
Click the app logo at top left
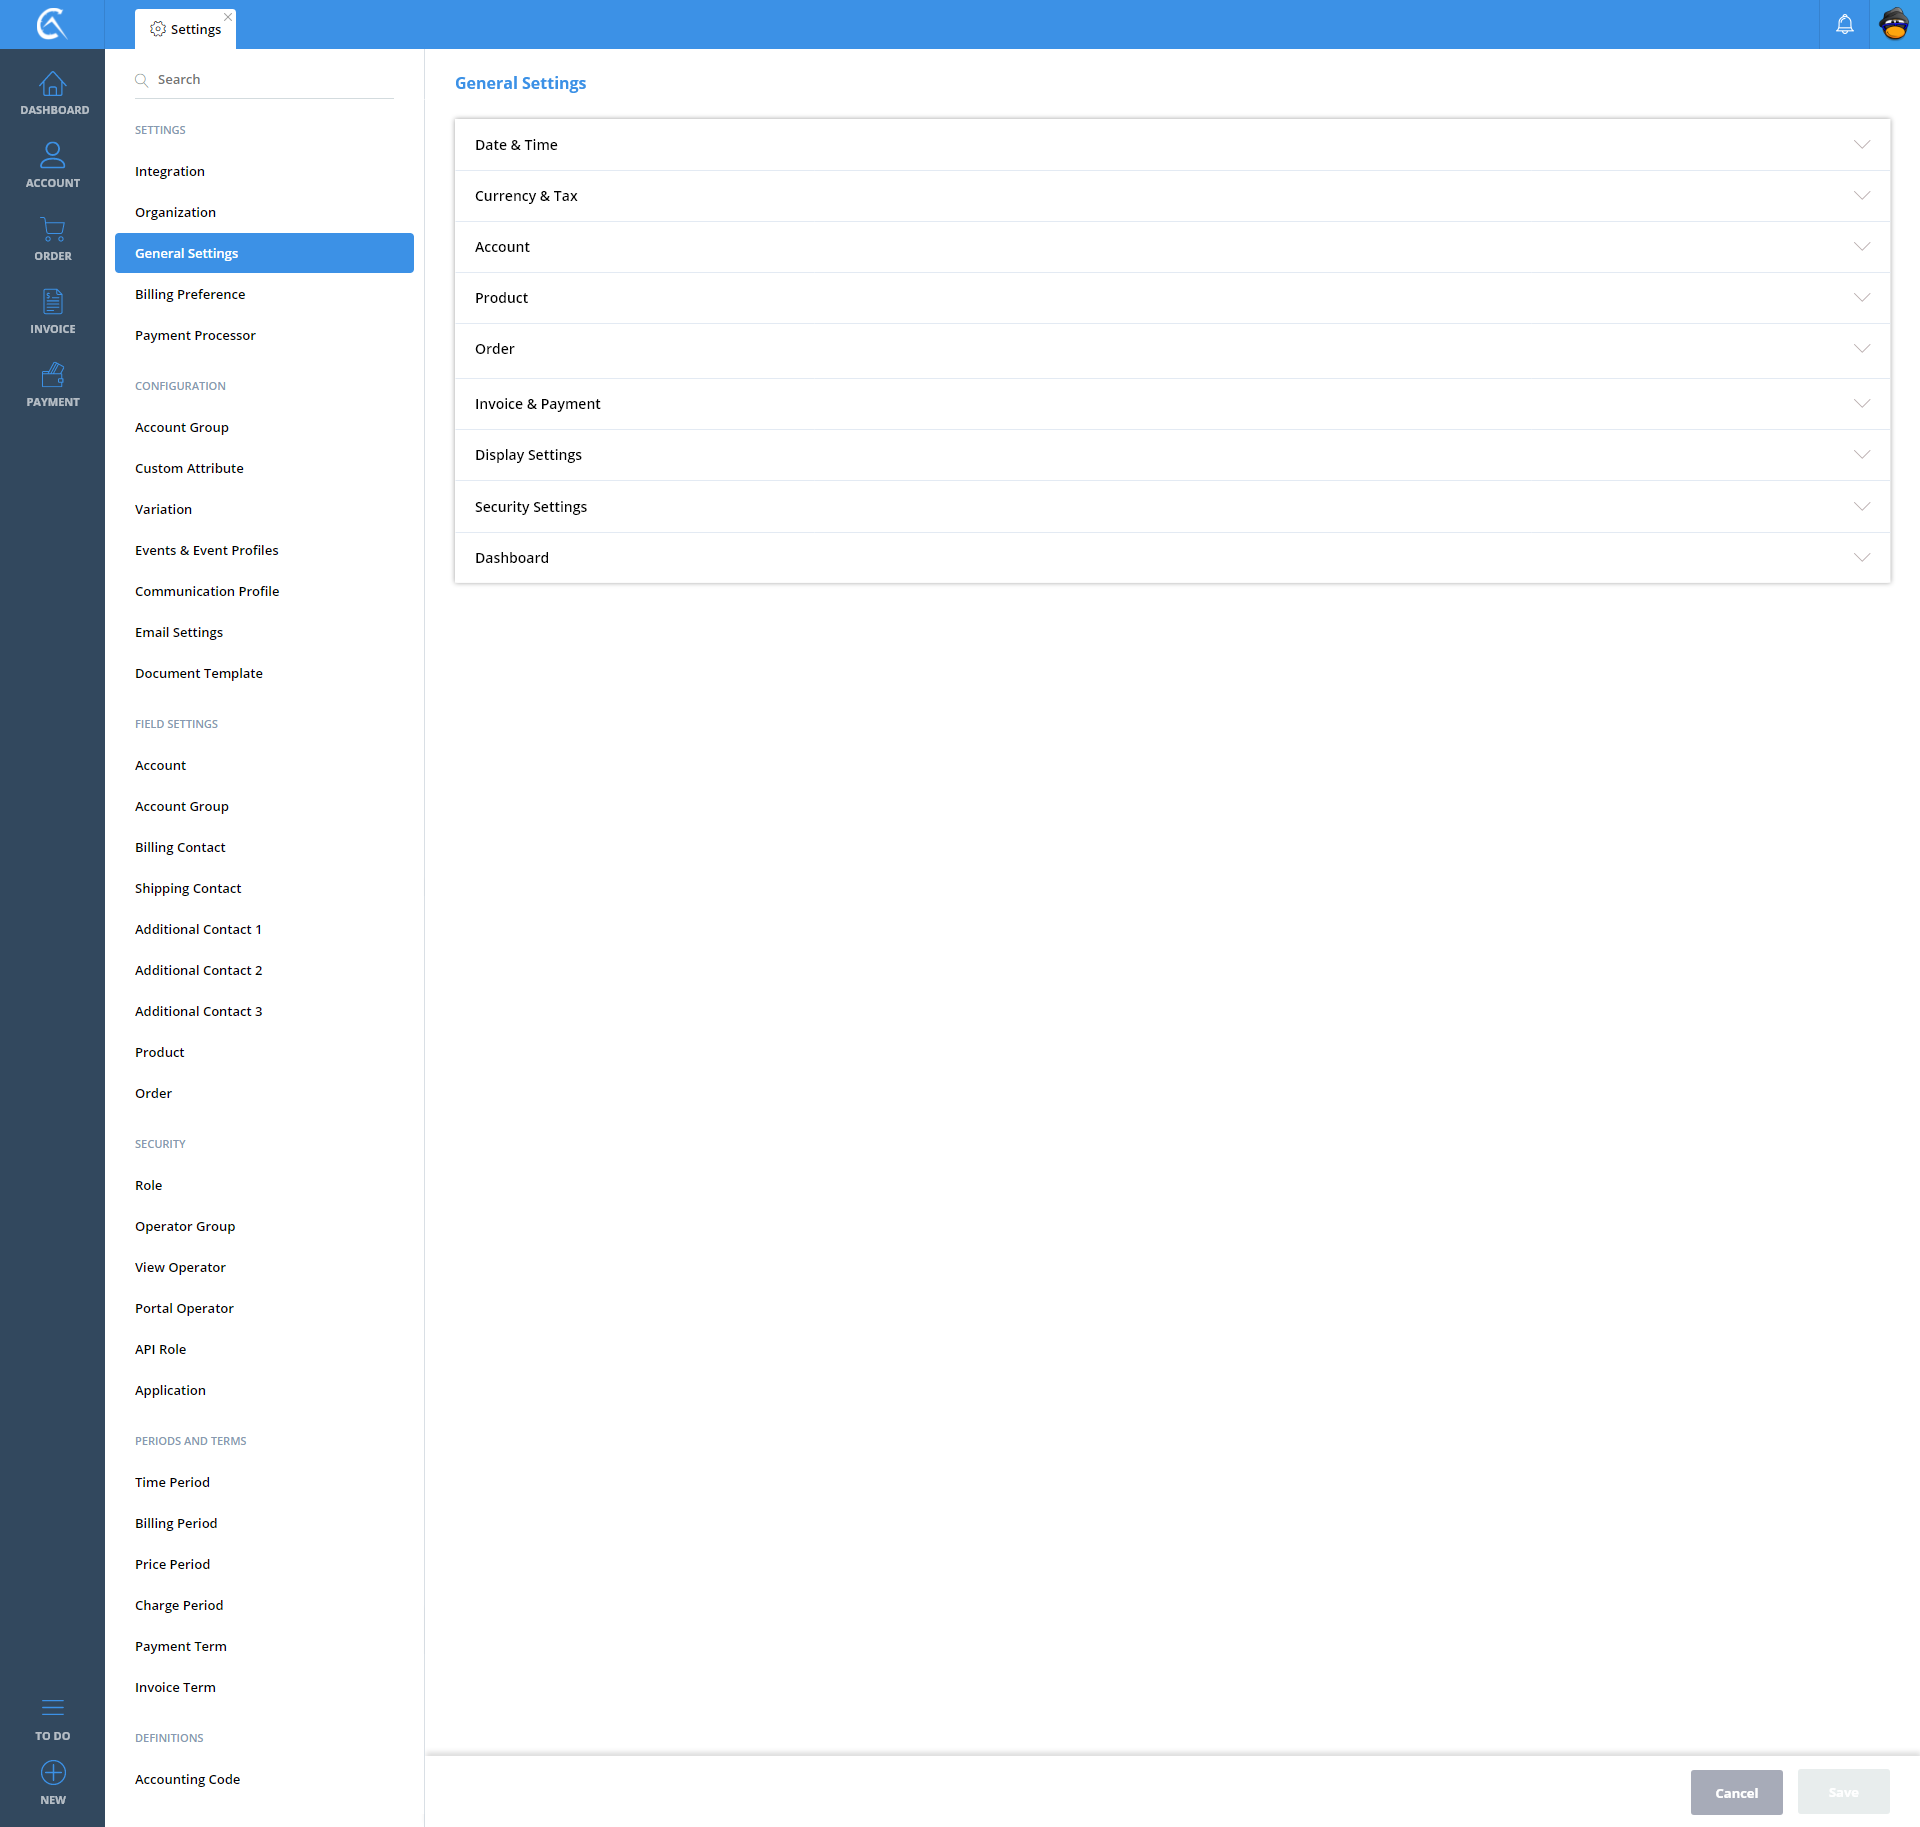[x=52, y=24]
